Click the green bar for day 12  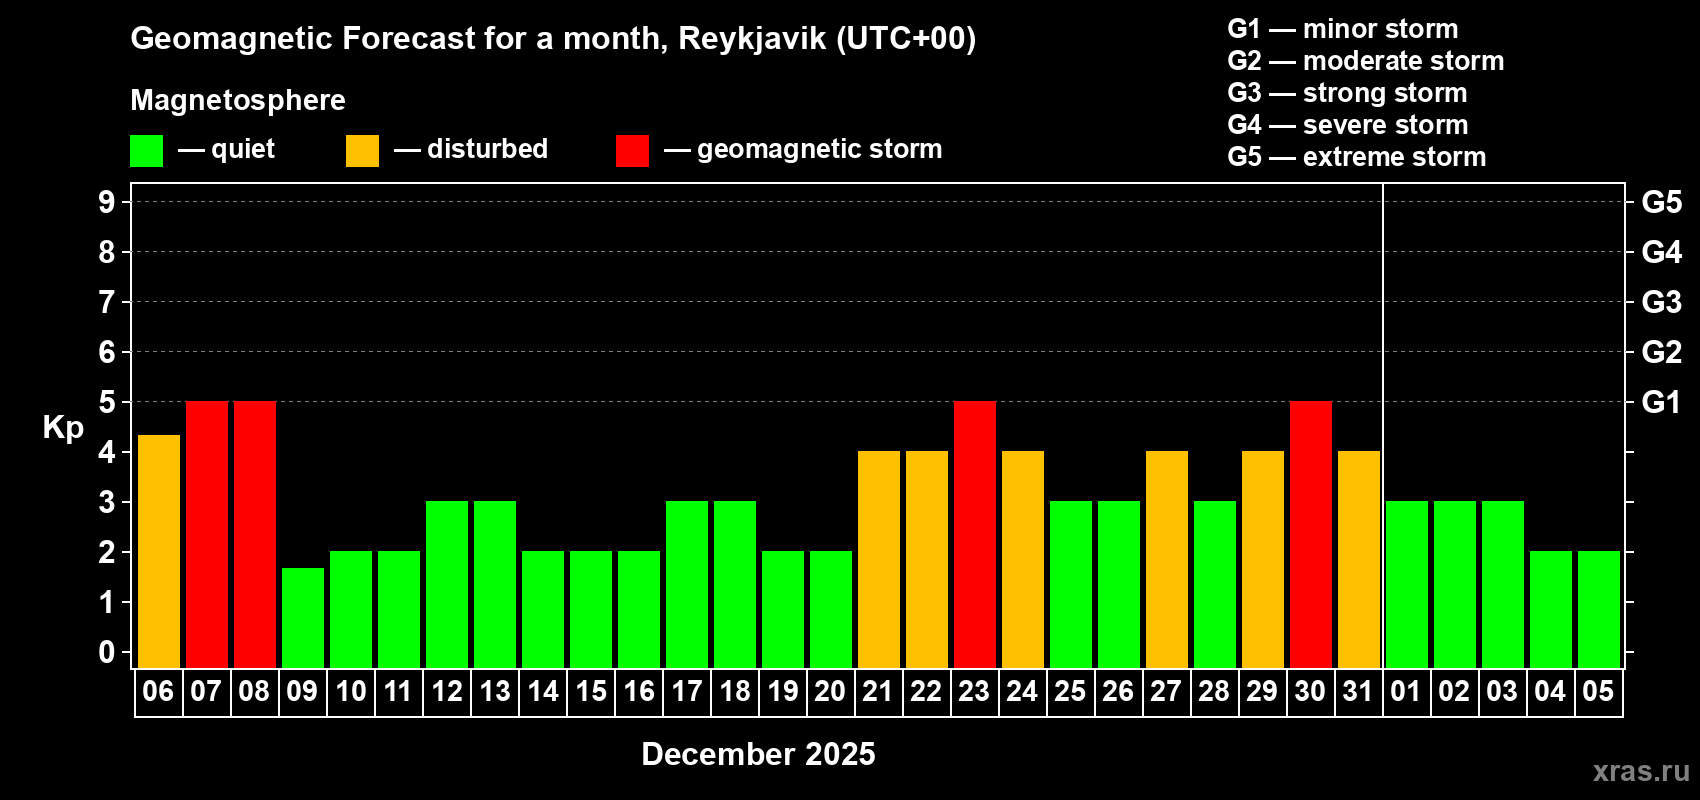tap(447, 585)
